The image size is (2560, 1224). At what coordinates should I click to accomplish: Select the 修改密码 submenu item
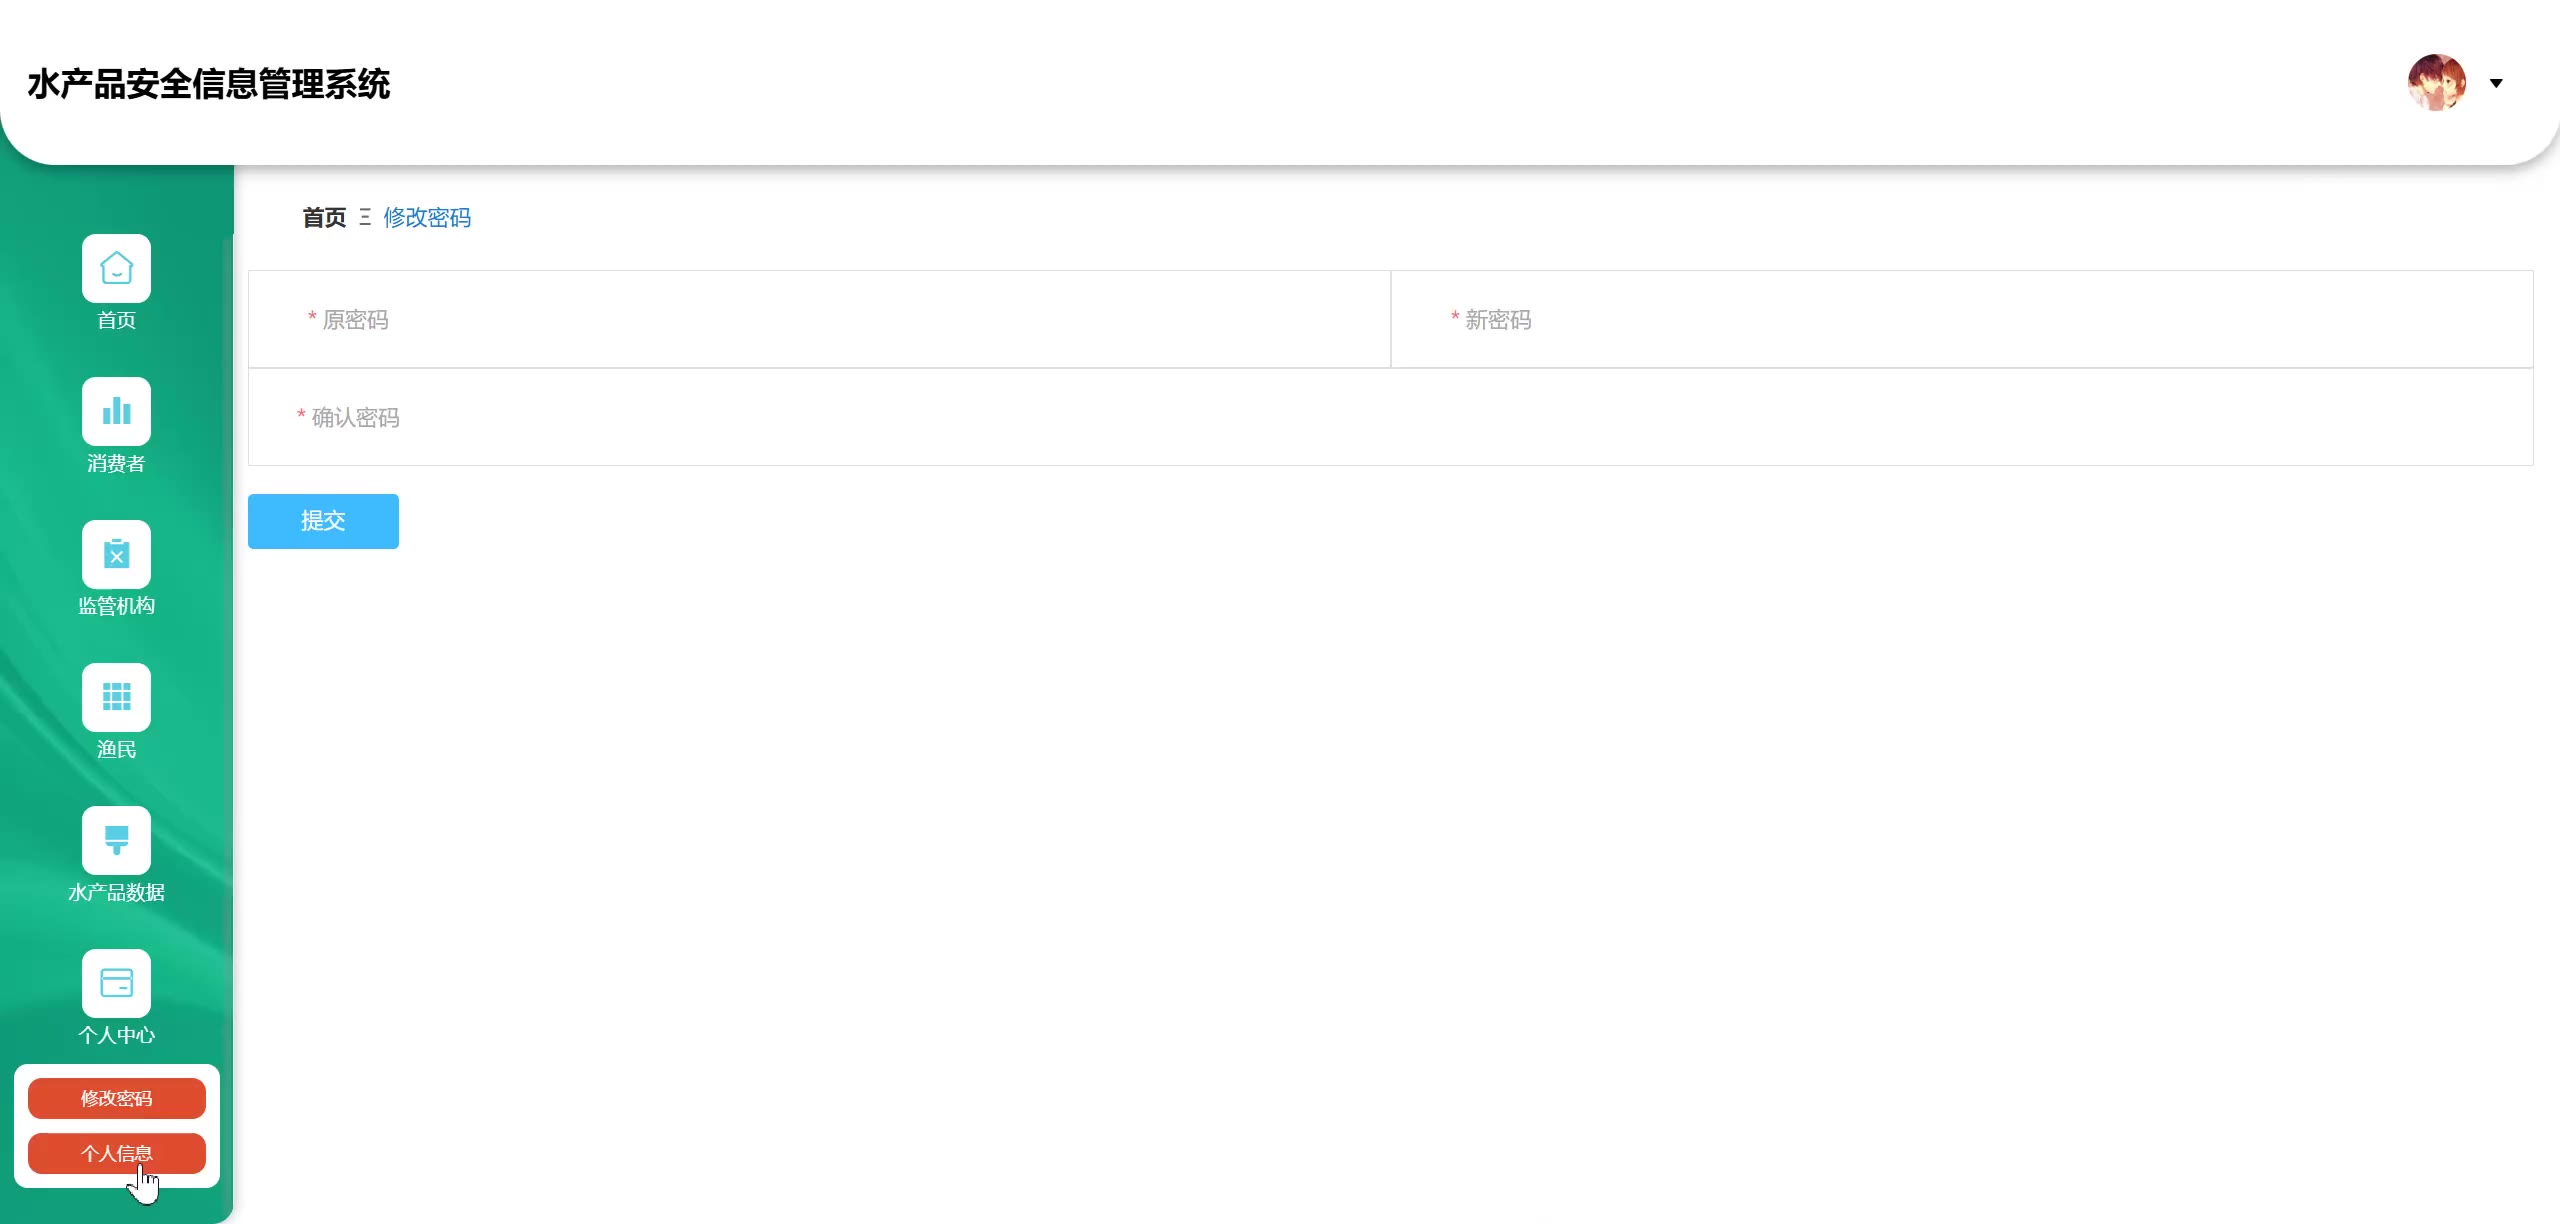pyautogui.click(x=116, y=1098)
